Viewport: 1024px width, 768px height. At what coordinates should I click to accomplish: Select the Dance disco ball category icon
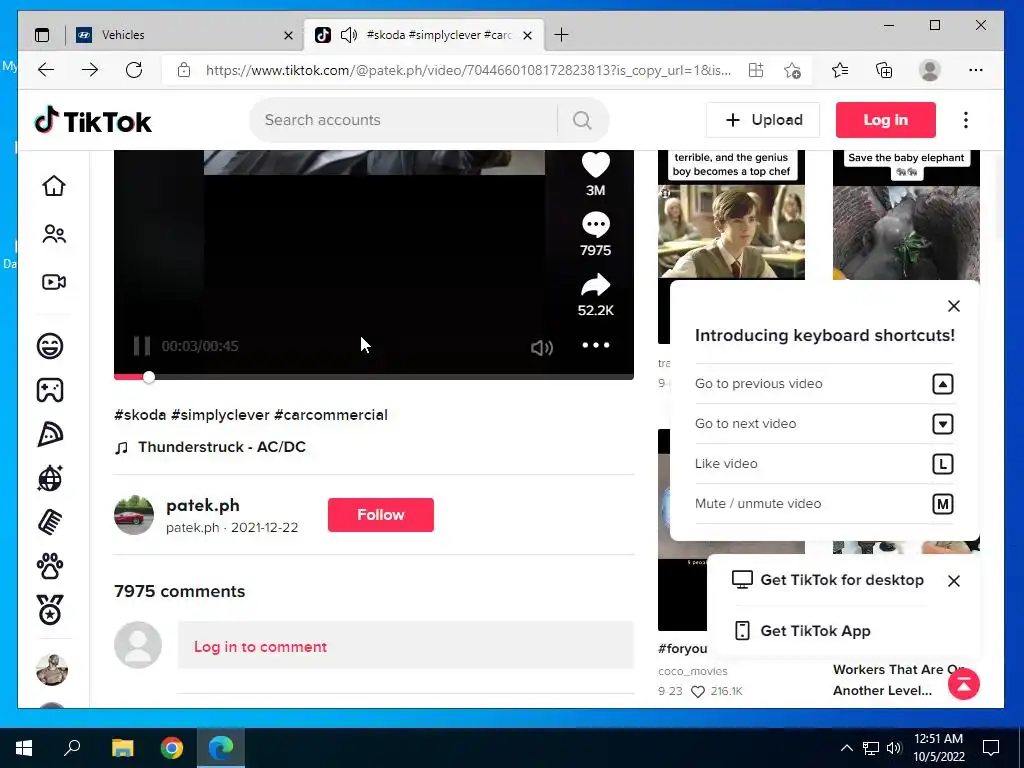point(50,478)
